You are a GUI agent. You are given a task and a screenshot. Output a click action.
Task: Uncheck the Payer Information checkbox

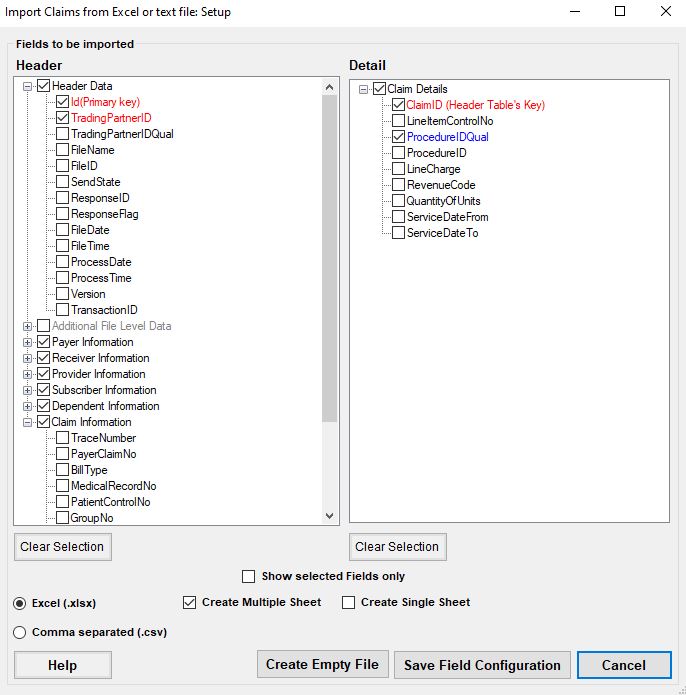pos(43,342)
